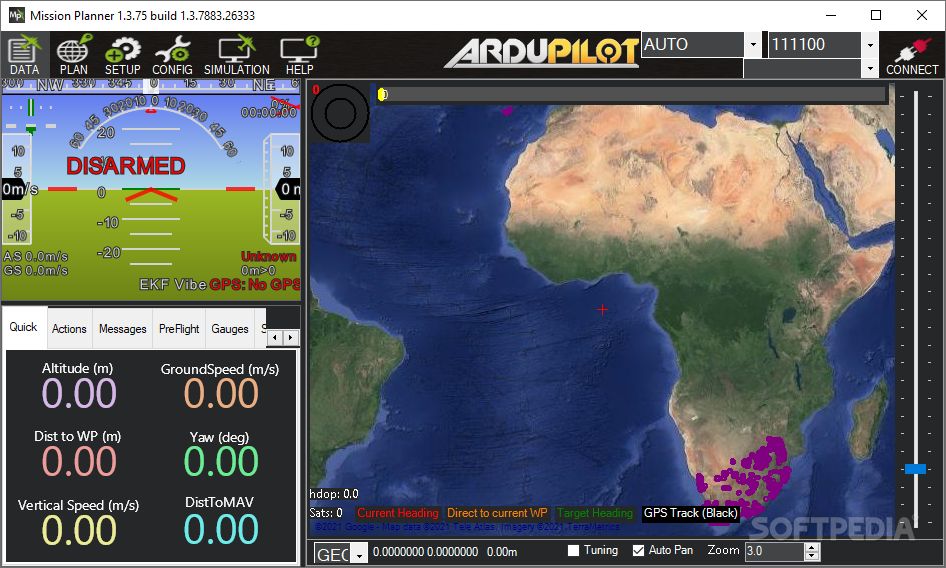Click the CONNECT plug icon
The height and width of the screenshot is (568, 946).
[x=912, y=55]
